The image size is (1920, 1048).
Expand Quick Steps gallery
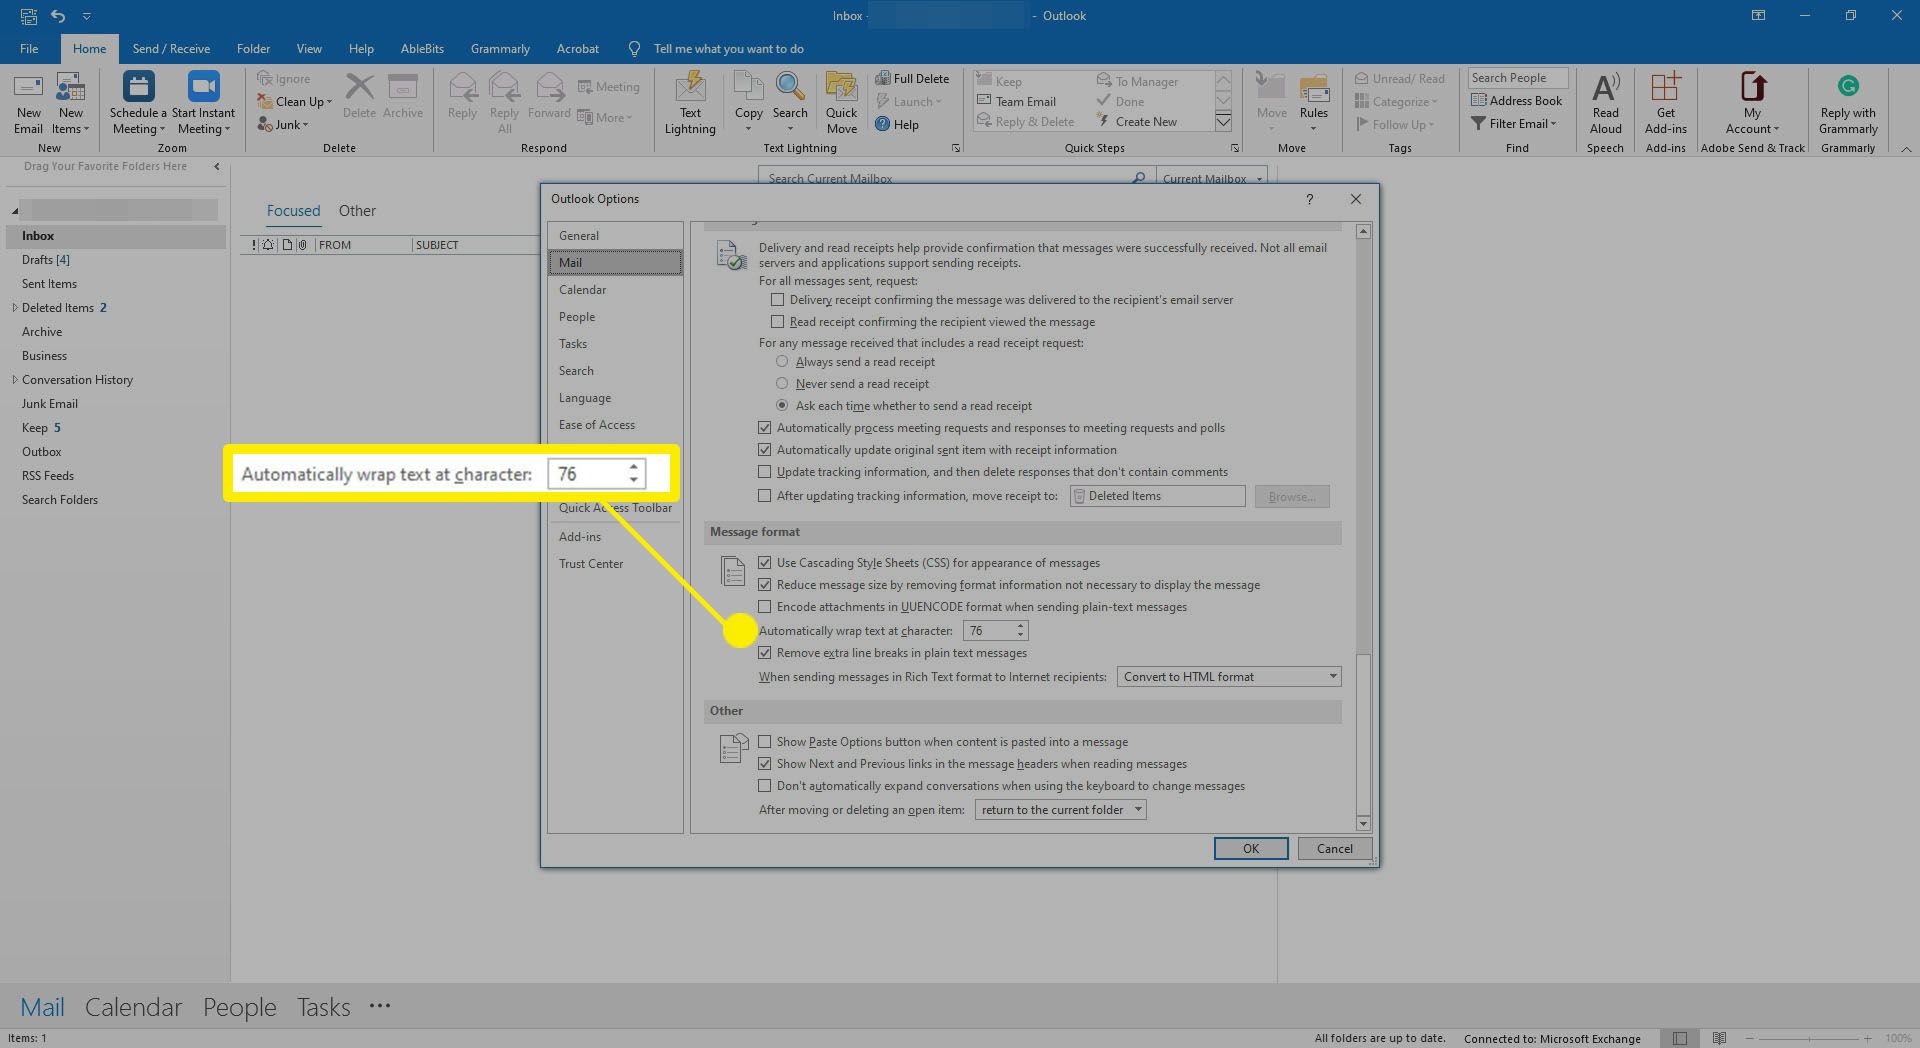(x=1222, y=122)
